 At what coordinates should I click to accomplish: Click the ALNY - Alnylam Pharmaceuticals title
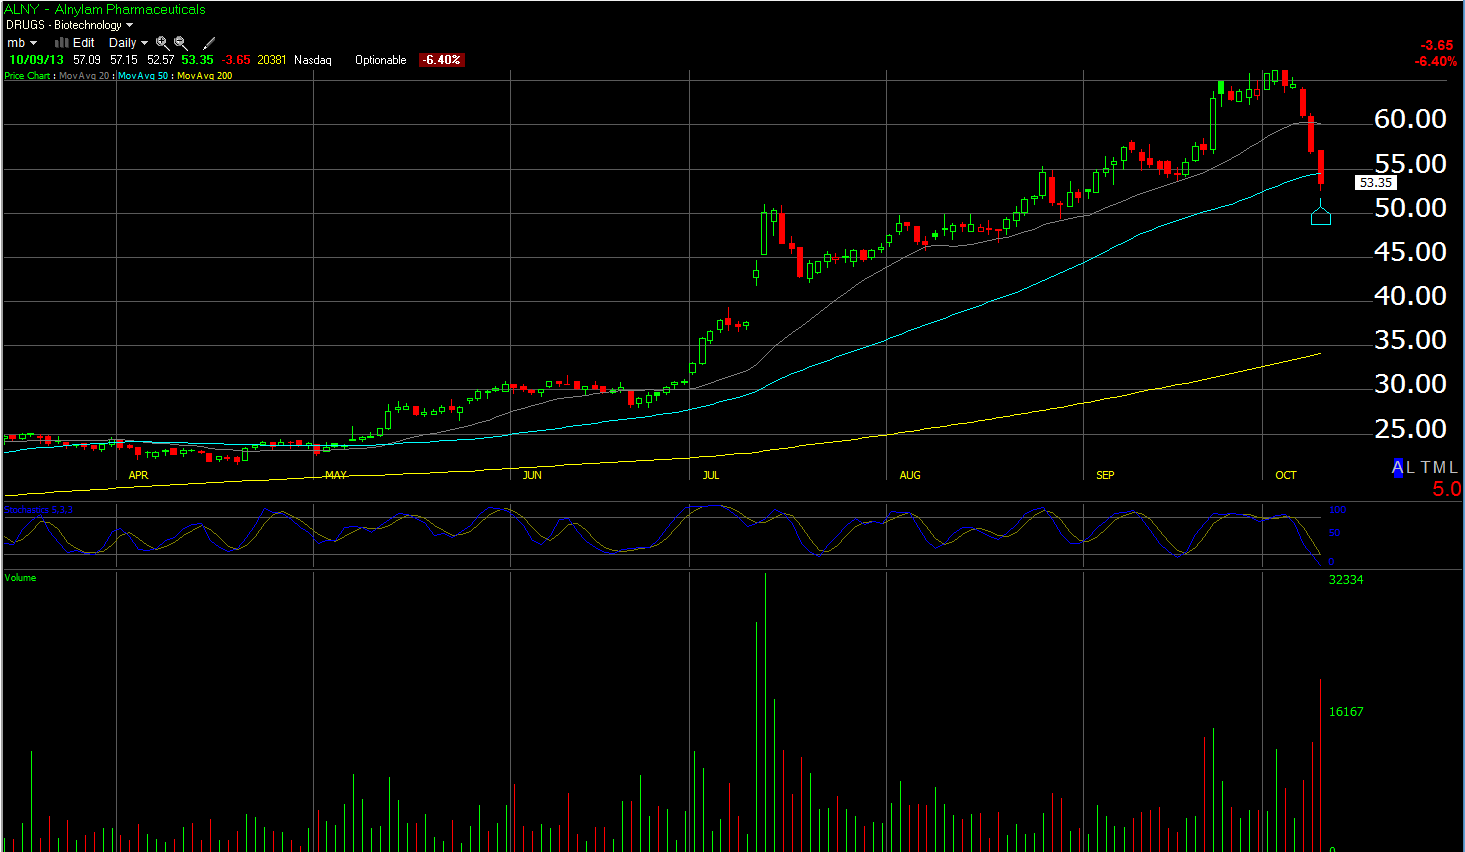pos(105,9)
